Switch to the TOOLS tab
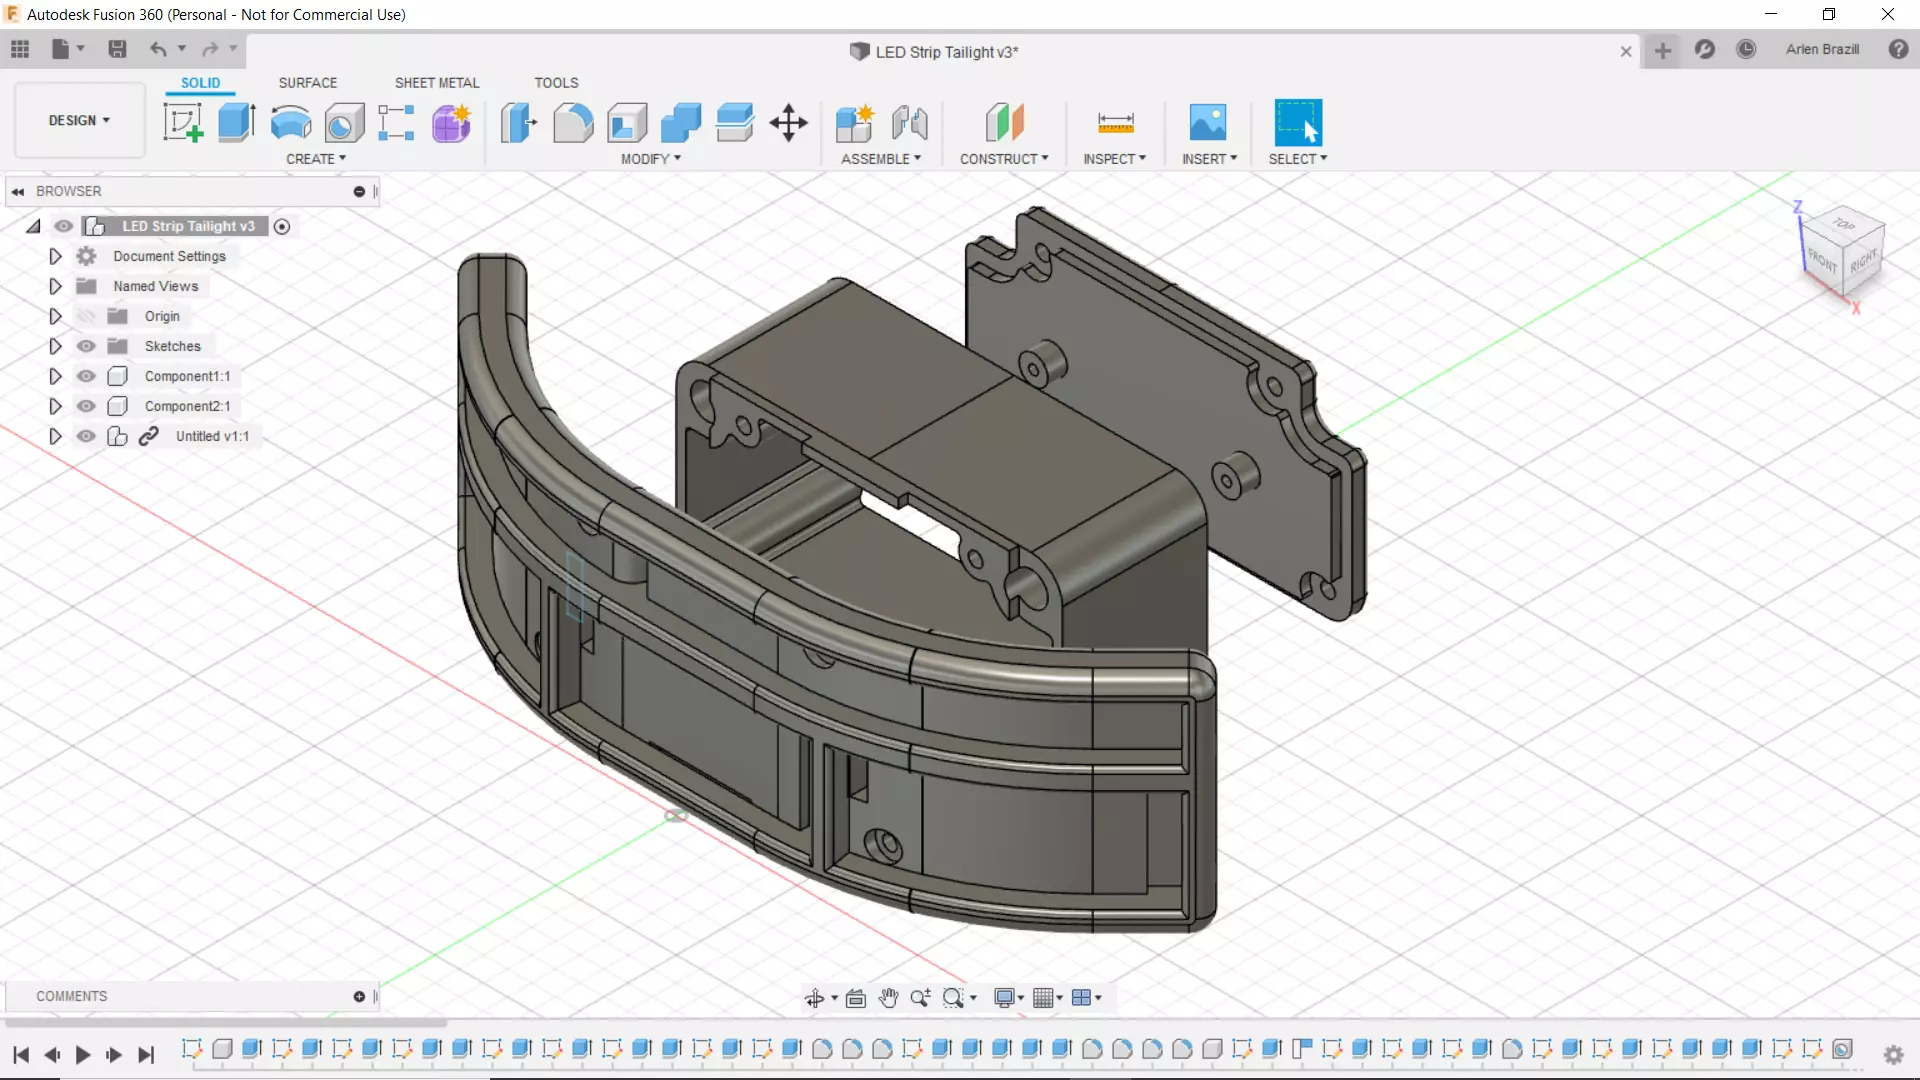 tap(556, 83)
